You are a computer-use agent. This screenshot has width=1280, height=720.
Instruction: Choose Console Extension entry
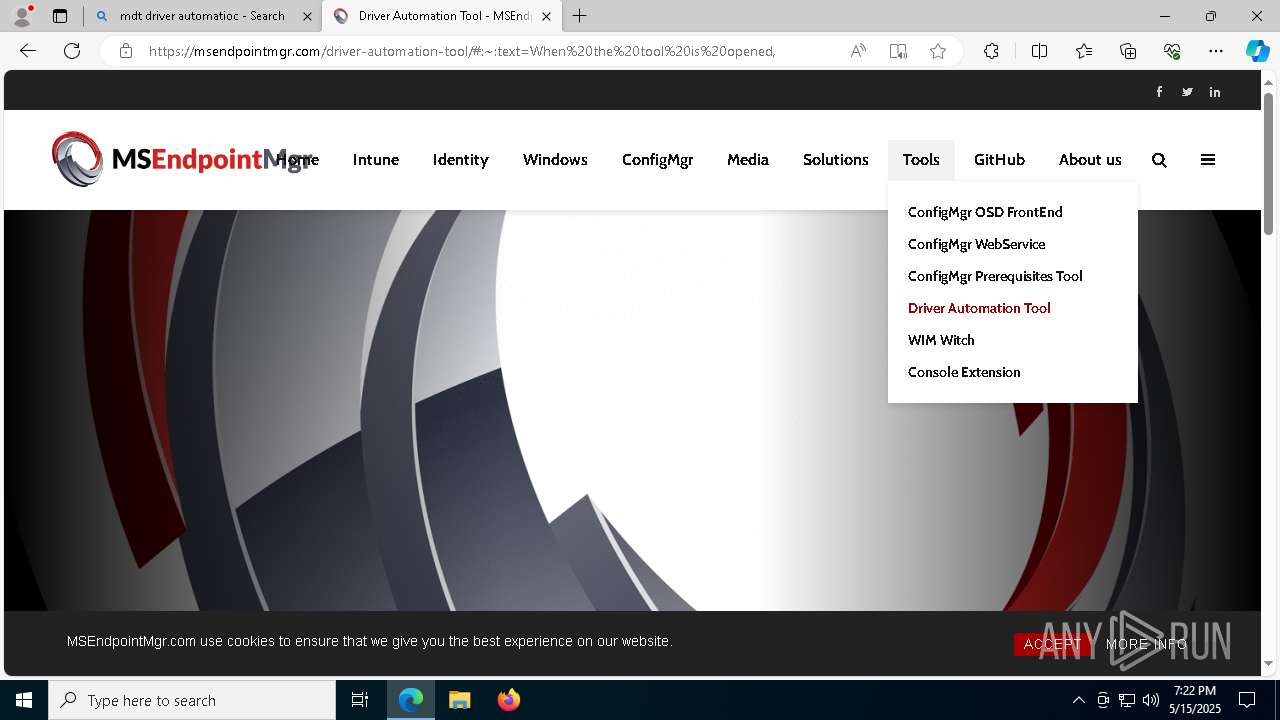pos(964,372)
